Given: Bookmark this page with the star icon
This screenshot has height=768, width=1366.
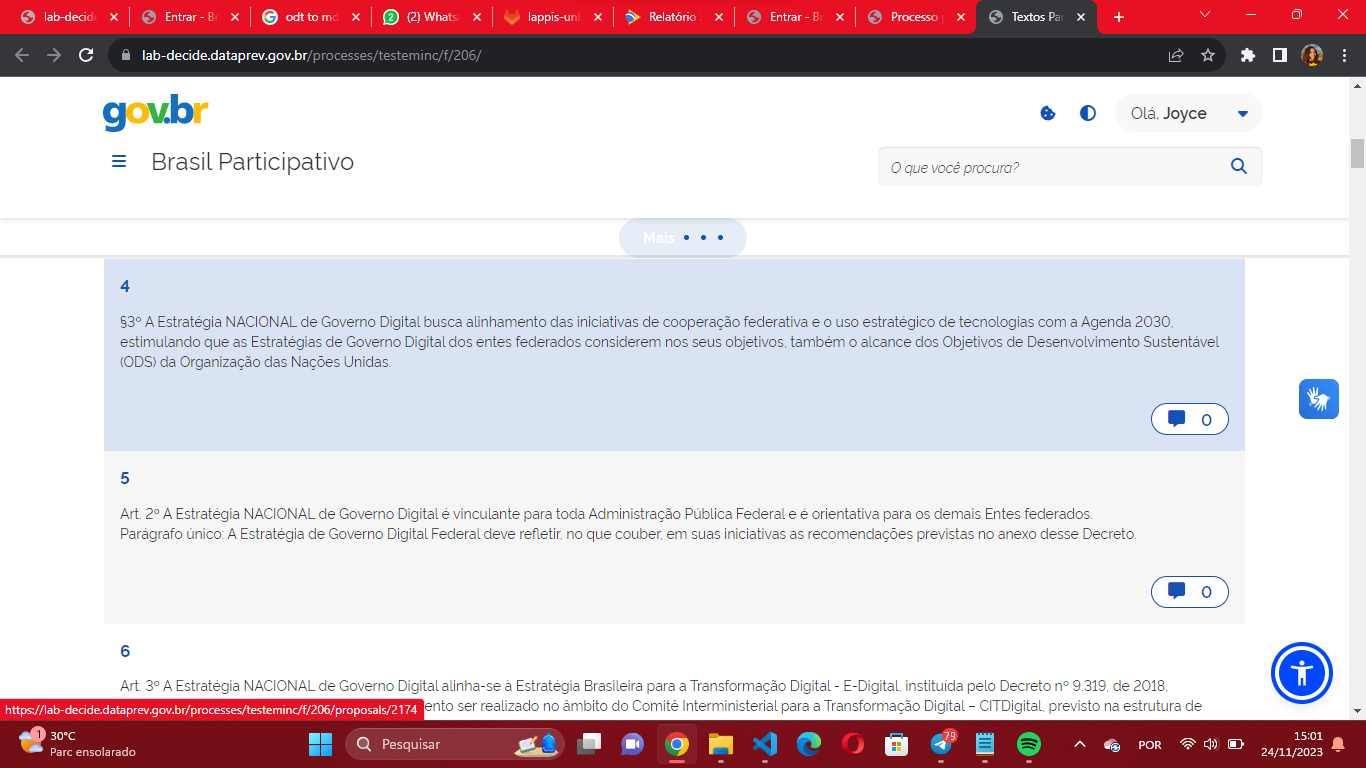Looking at the screenshot, I should pos(1208,55).
